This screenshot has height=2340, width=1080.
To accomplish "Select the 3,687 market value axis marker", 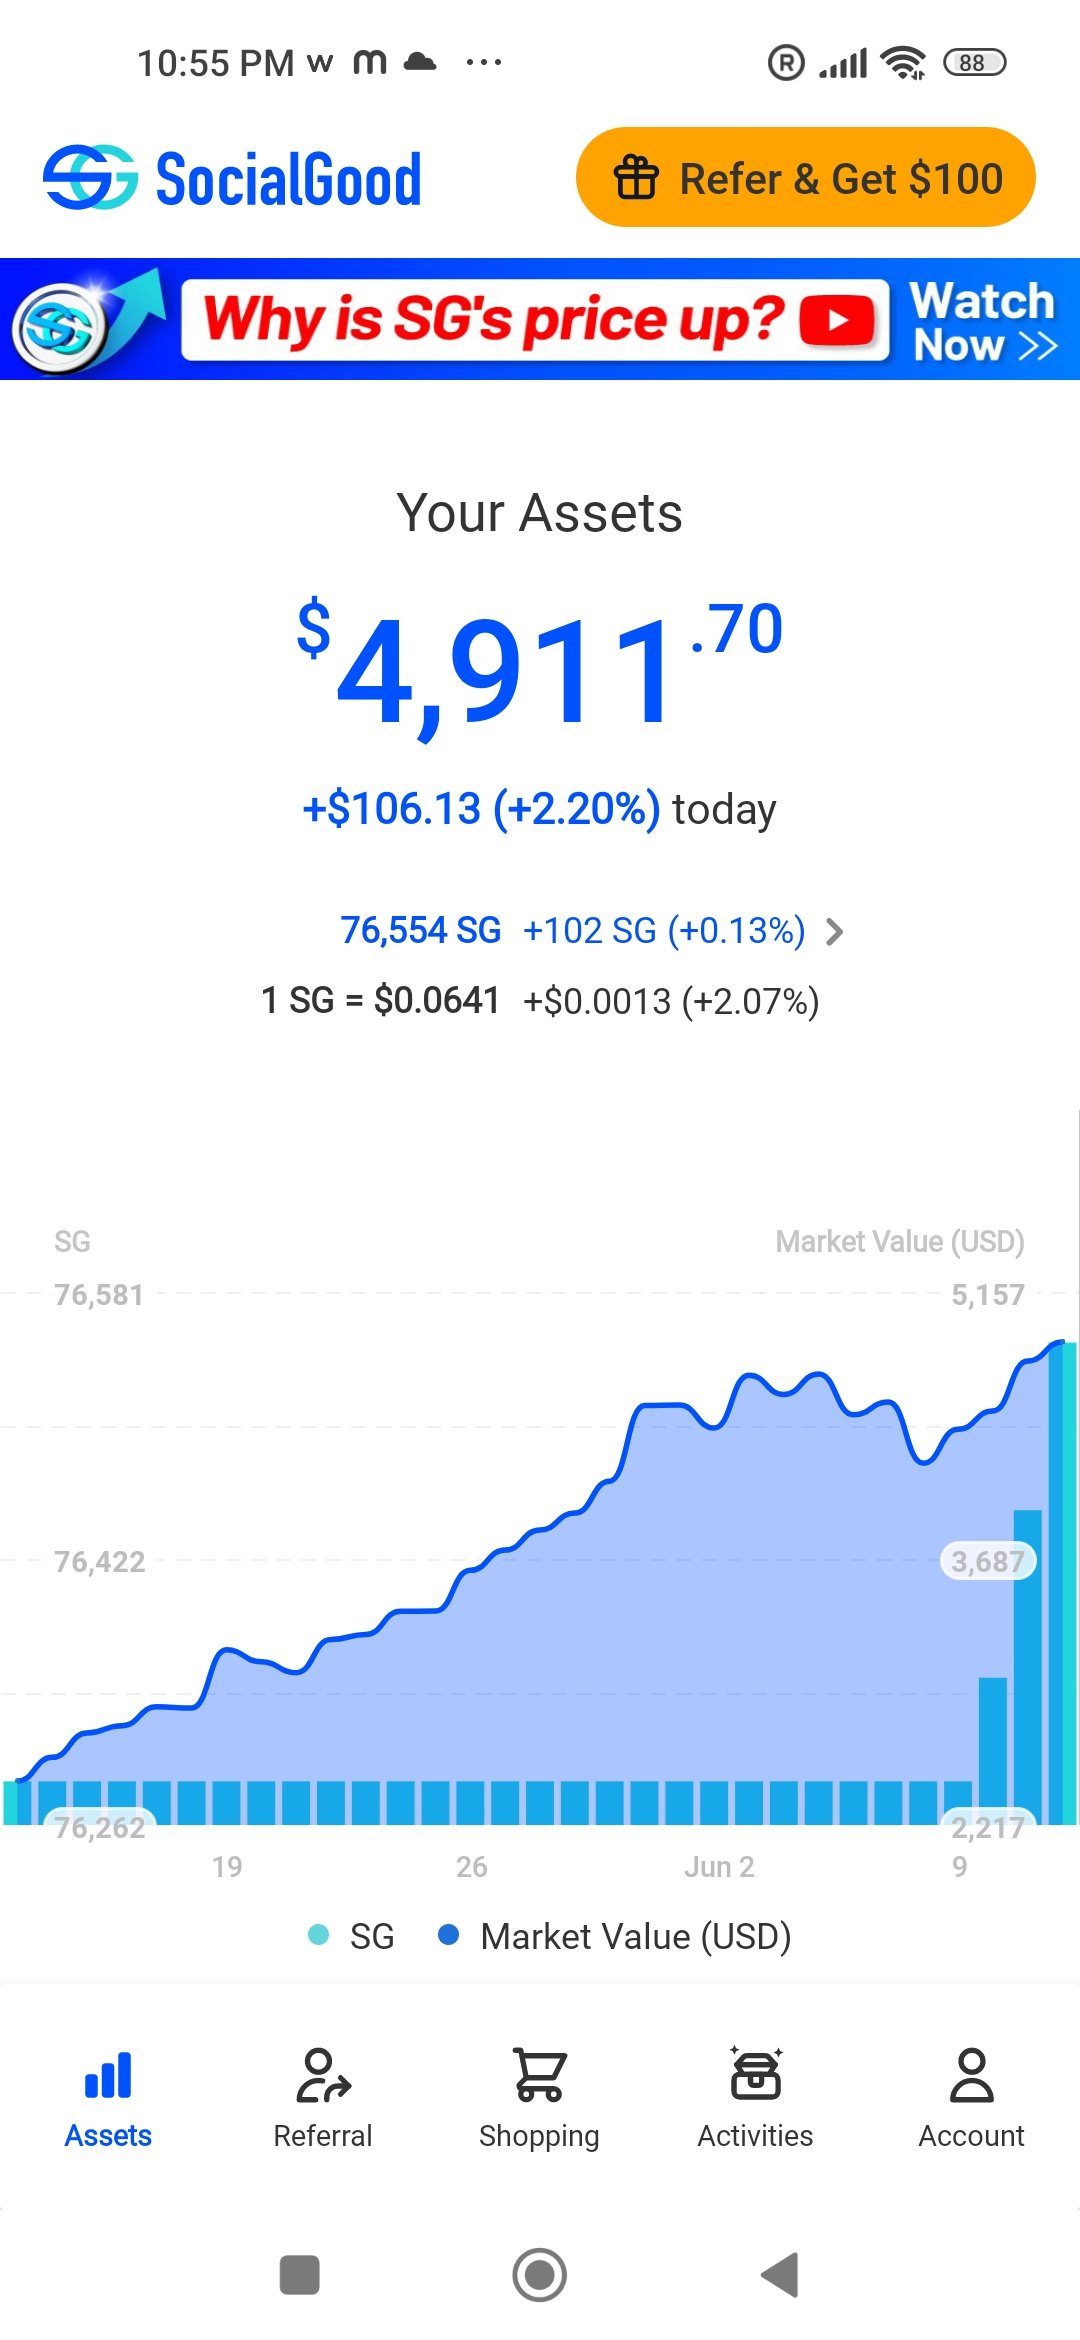I will [987, 1561].
